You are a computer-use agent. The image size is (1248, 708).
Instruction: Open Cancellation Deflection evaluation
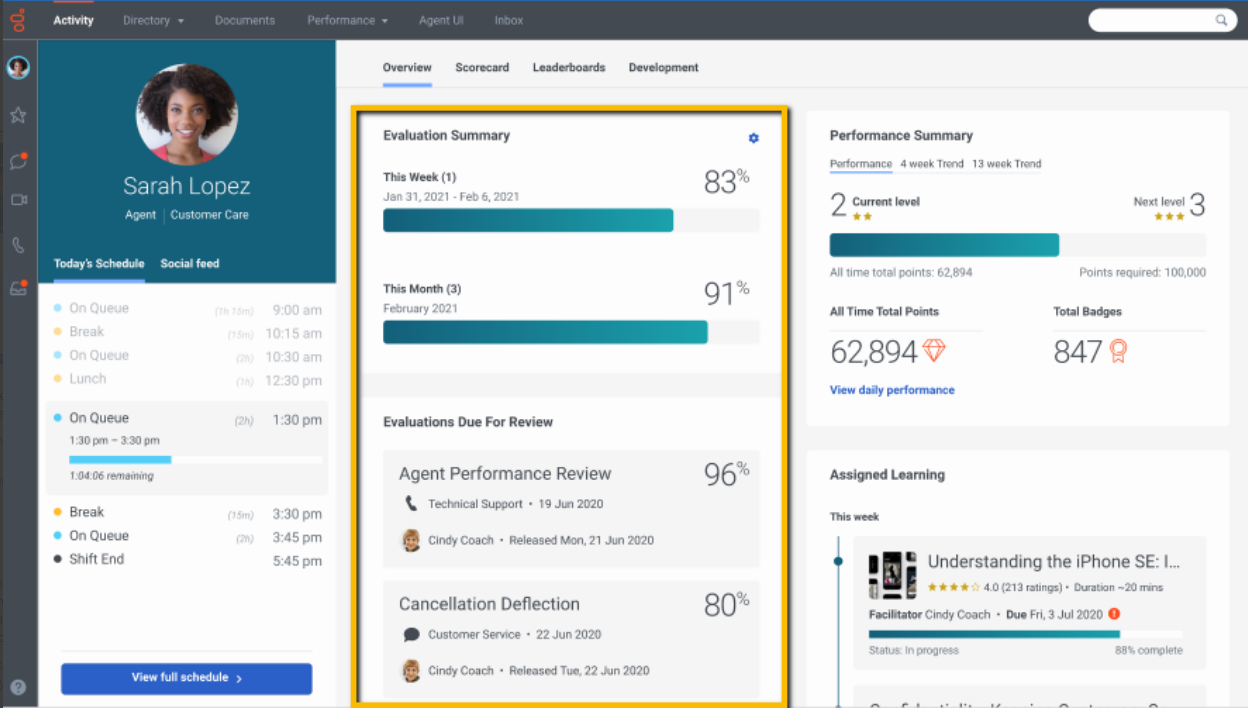571,639
